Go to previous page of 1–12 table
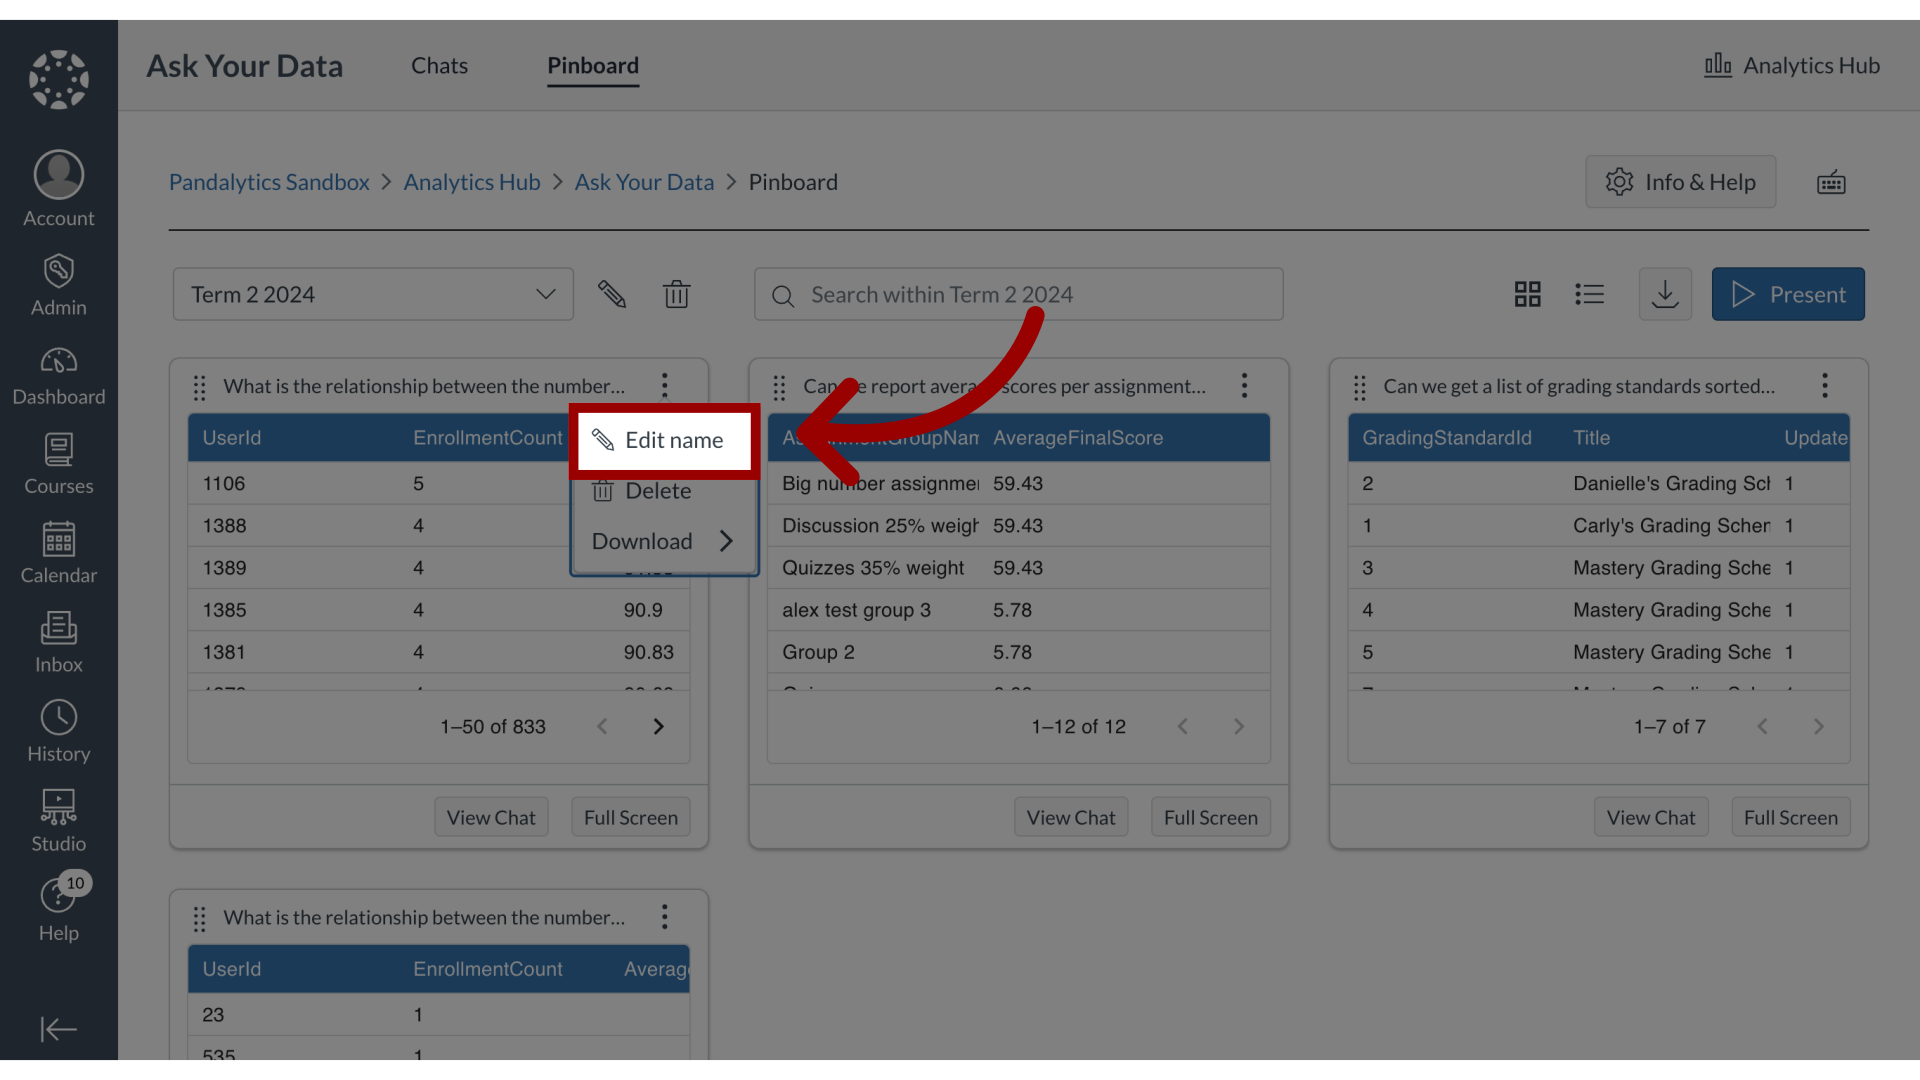The height and width of the screenshot is (1080, 1920). pos(1183,727)
